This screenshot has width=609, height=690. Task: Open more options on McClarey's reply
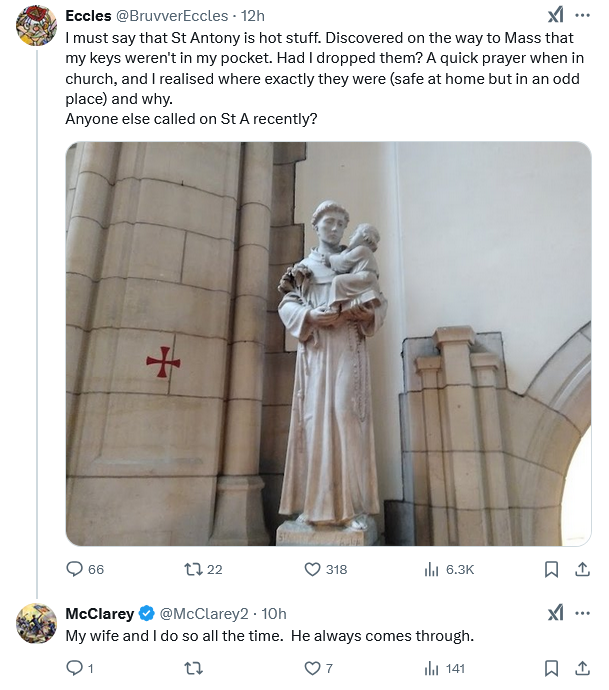click(x=582, y=613)
